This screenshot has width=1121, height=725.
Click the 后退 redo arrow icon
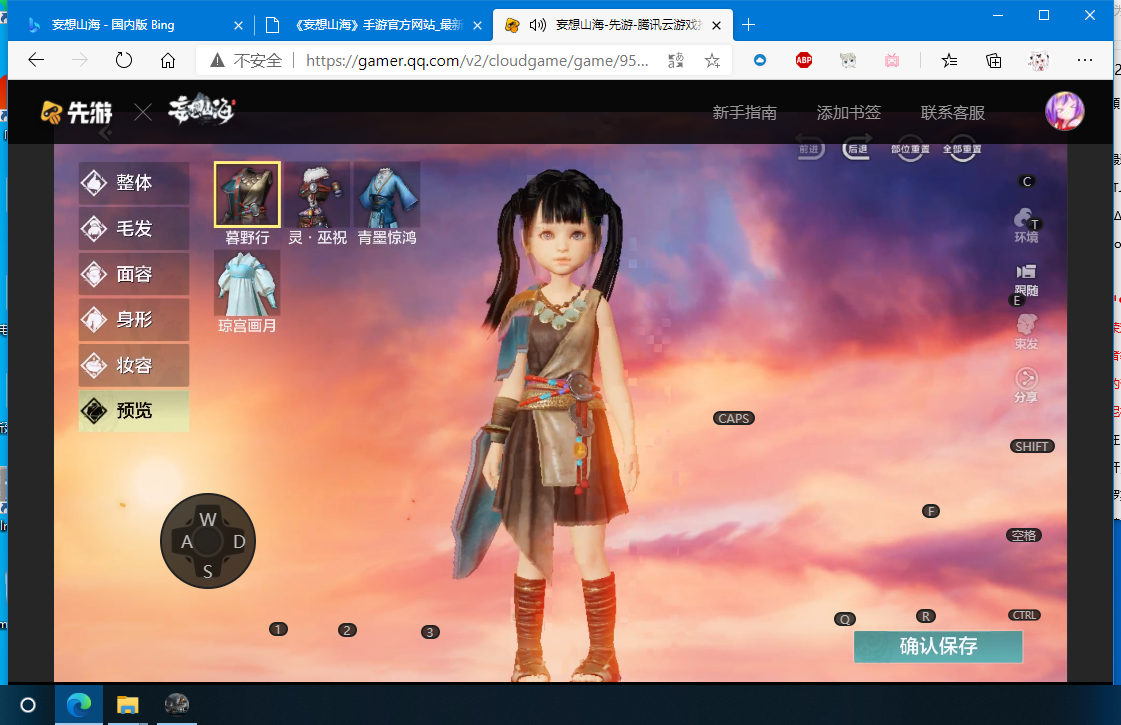pyautogui.click(x=856, y=148)
